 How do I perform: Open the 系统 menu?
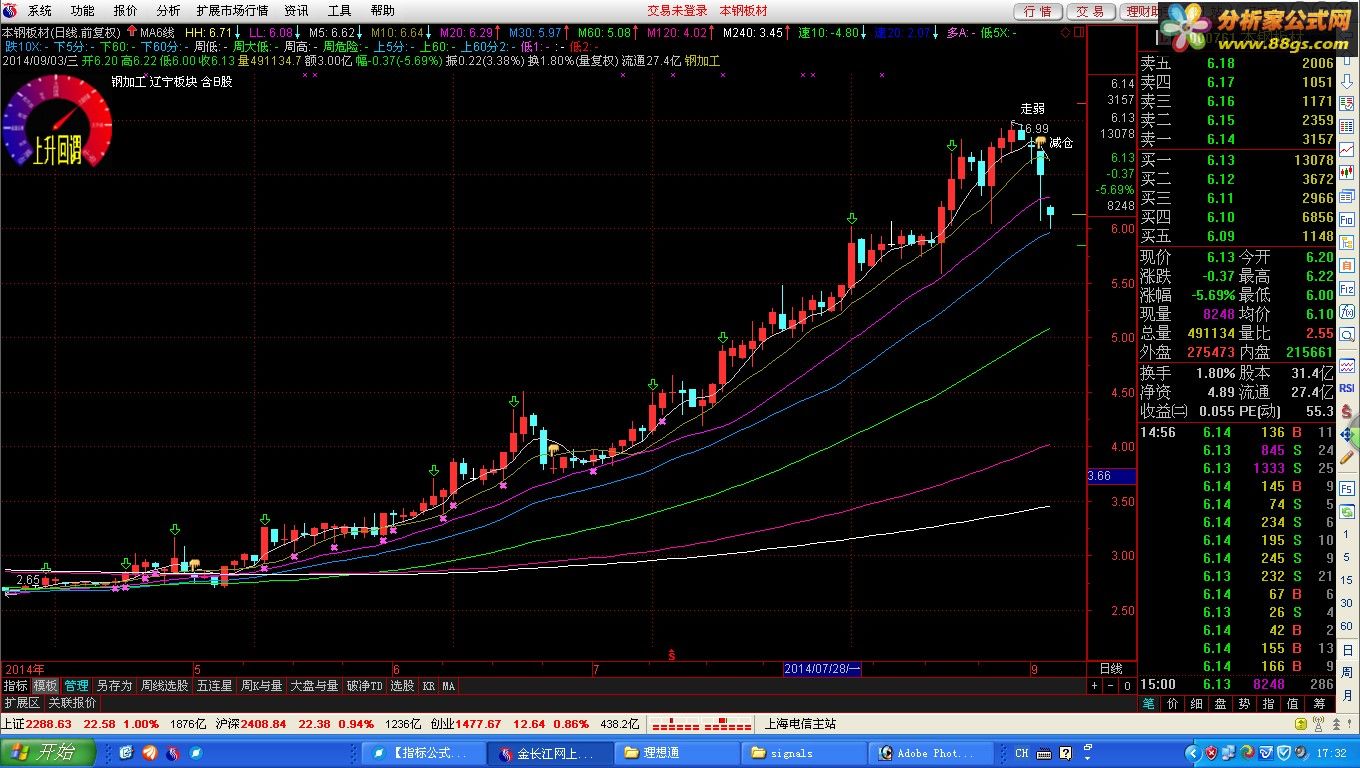point(40,10)
